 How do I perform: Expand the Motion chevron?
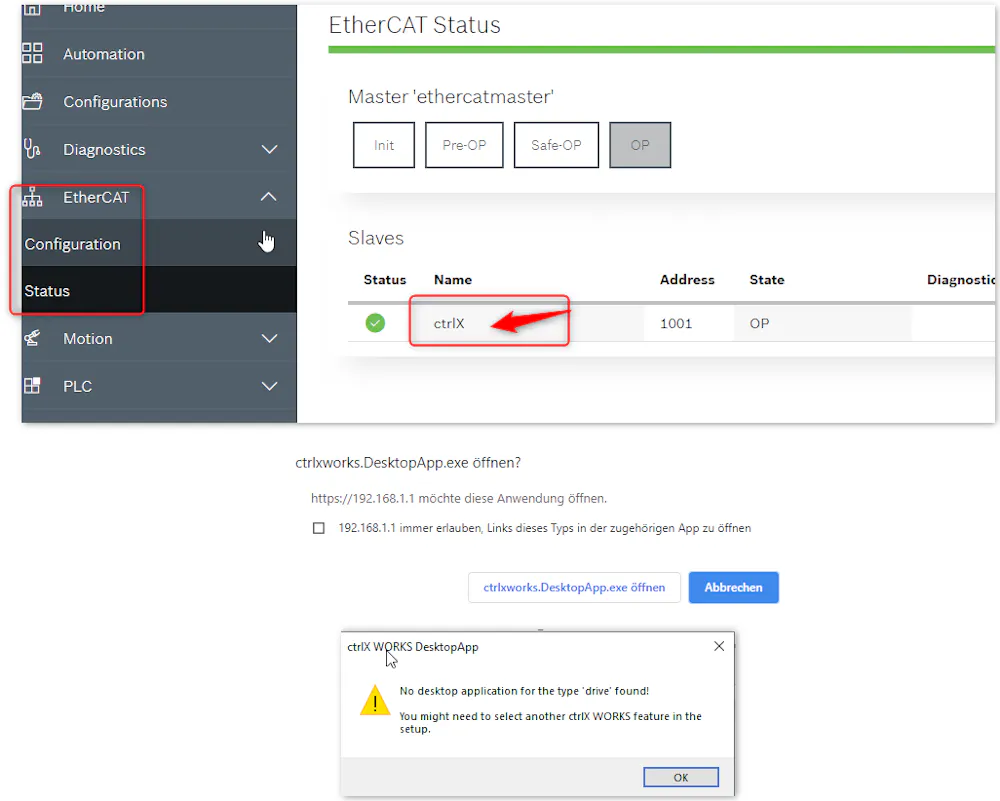270,339
